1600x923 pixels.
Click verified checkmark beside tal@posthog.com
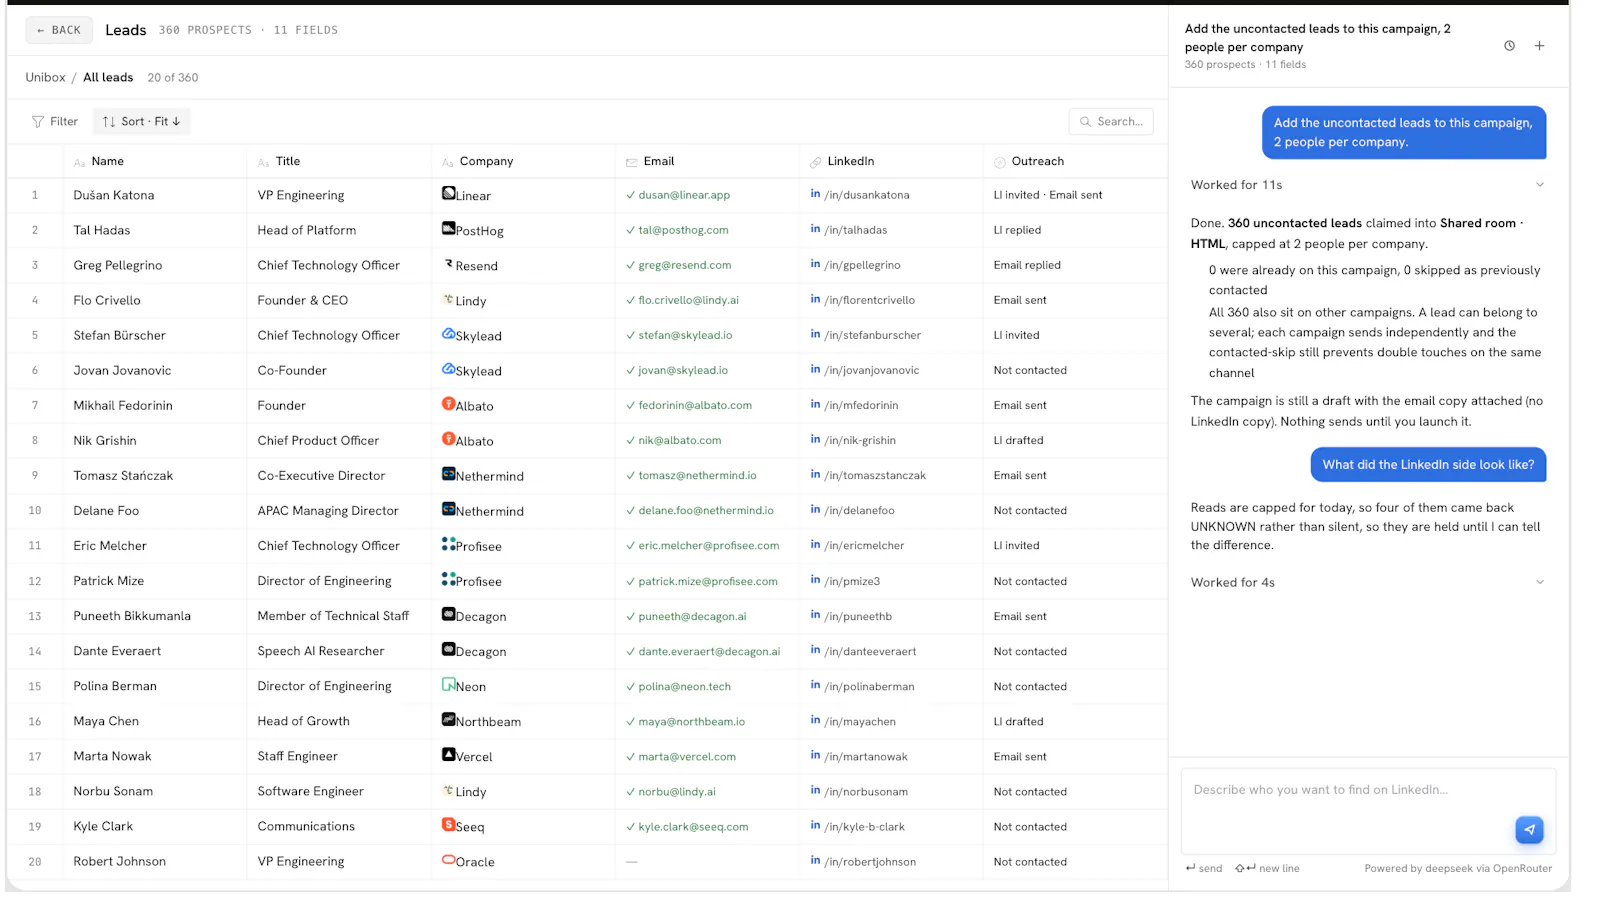[631, 230]
